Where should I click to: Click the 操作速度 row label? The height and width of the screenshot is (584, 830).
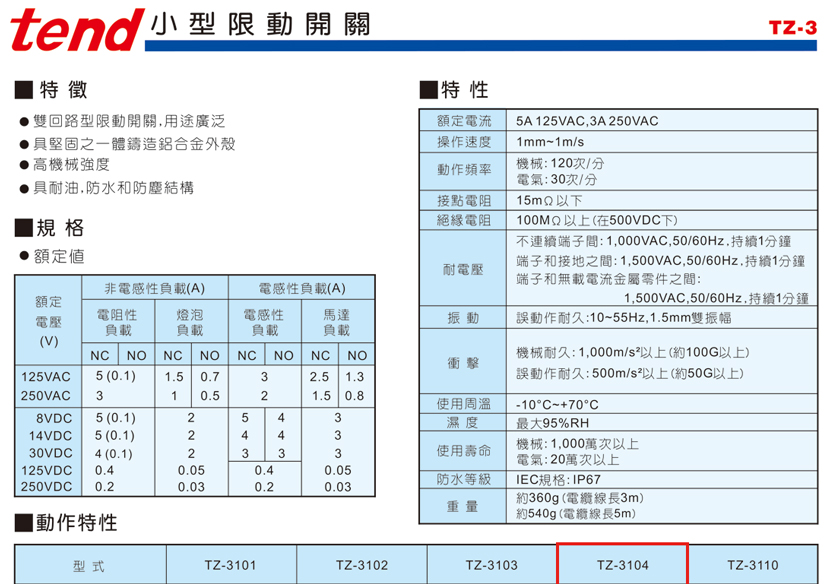point(464,142)
